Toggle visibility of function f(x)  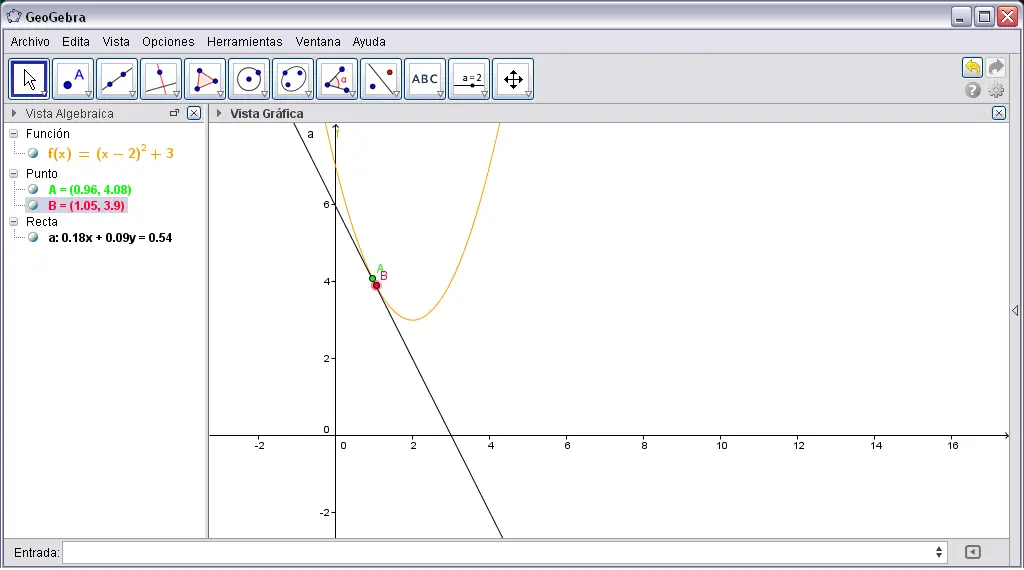pyautogui.click(x=33, y=153)
